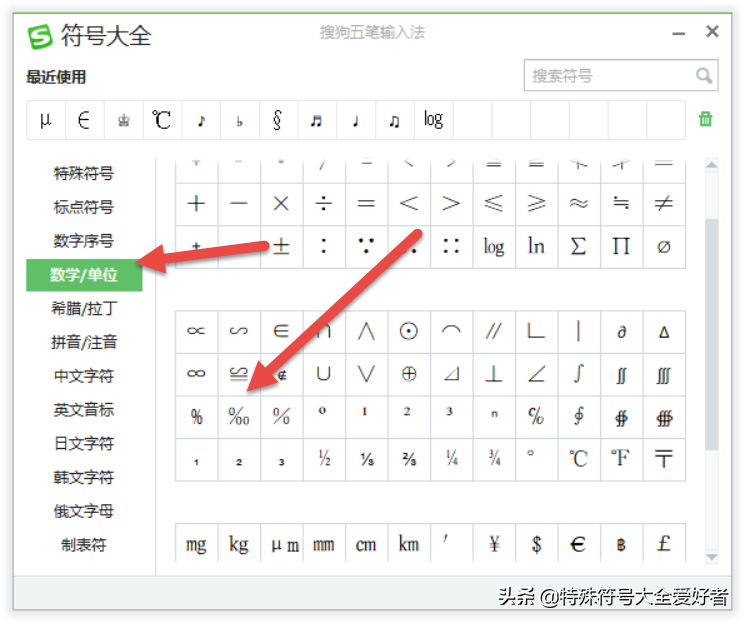Close the 符号大全 window
The height and width of the screenshot is (623, 745).
tap(712, 31)
